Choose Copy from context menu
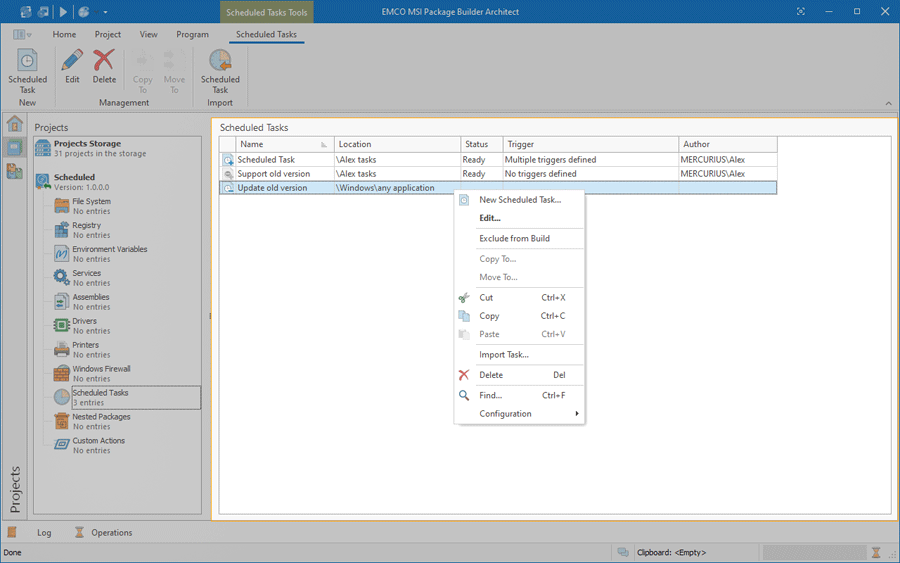Screen dimensions: 900x563 click(519, 316)
